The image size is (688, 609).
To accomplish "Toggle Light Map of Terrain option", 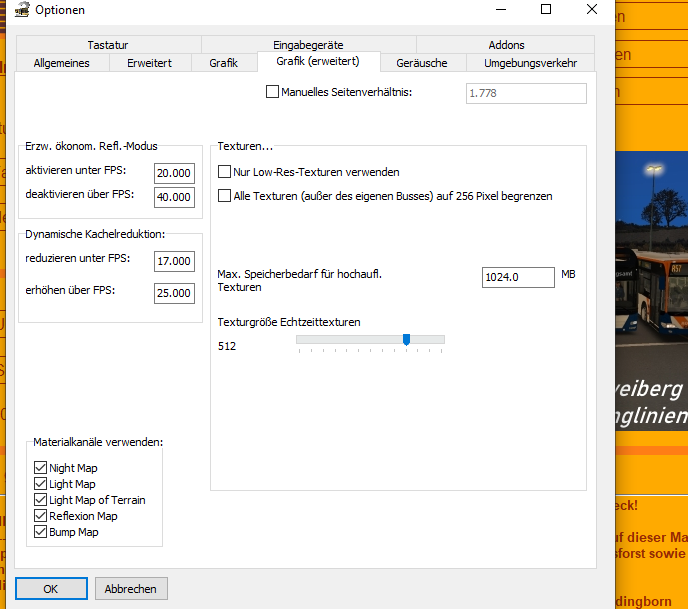I will [41, 500].
